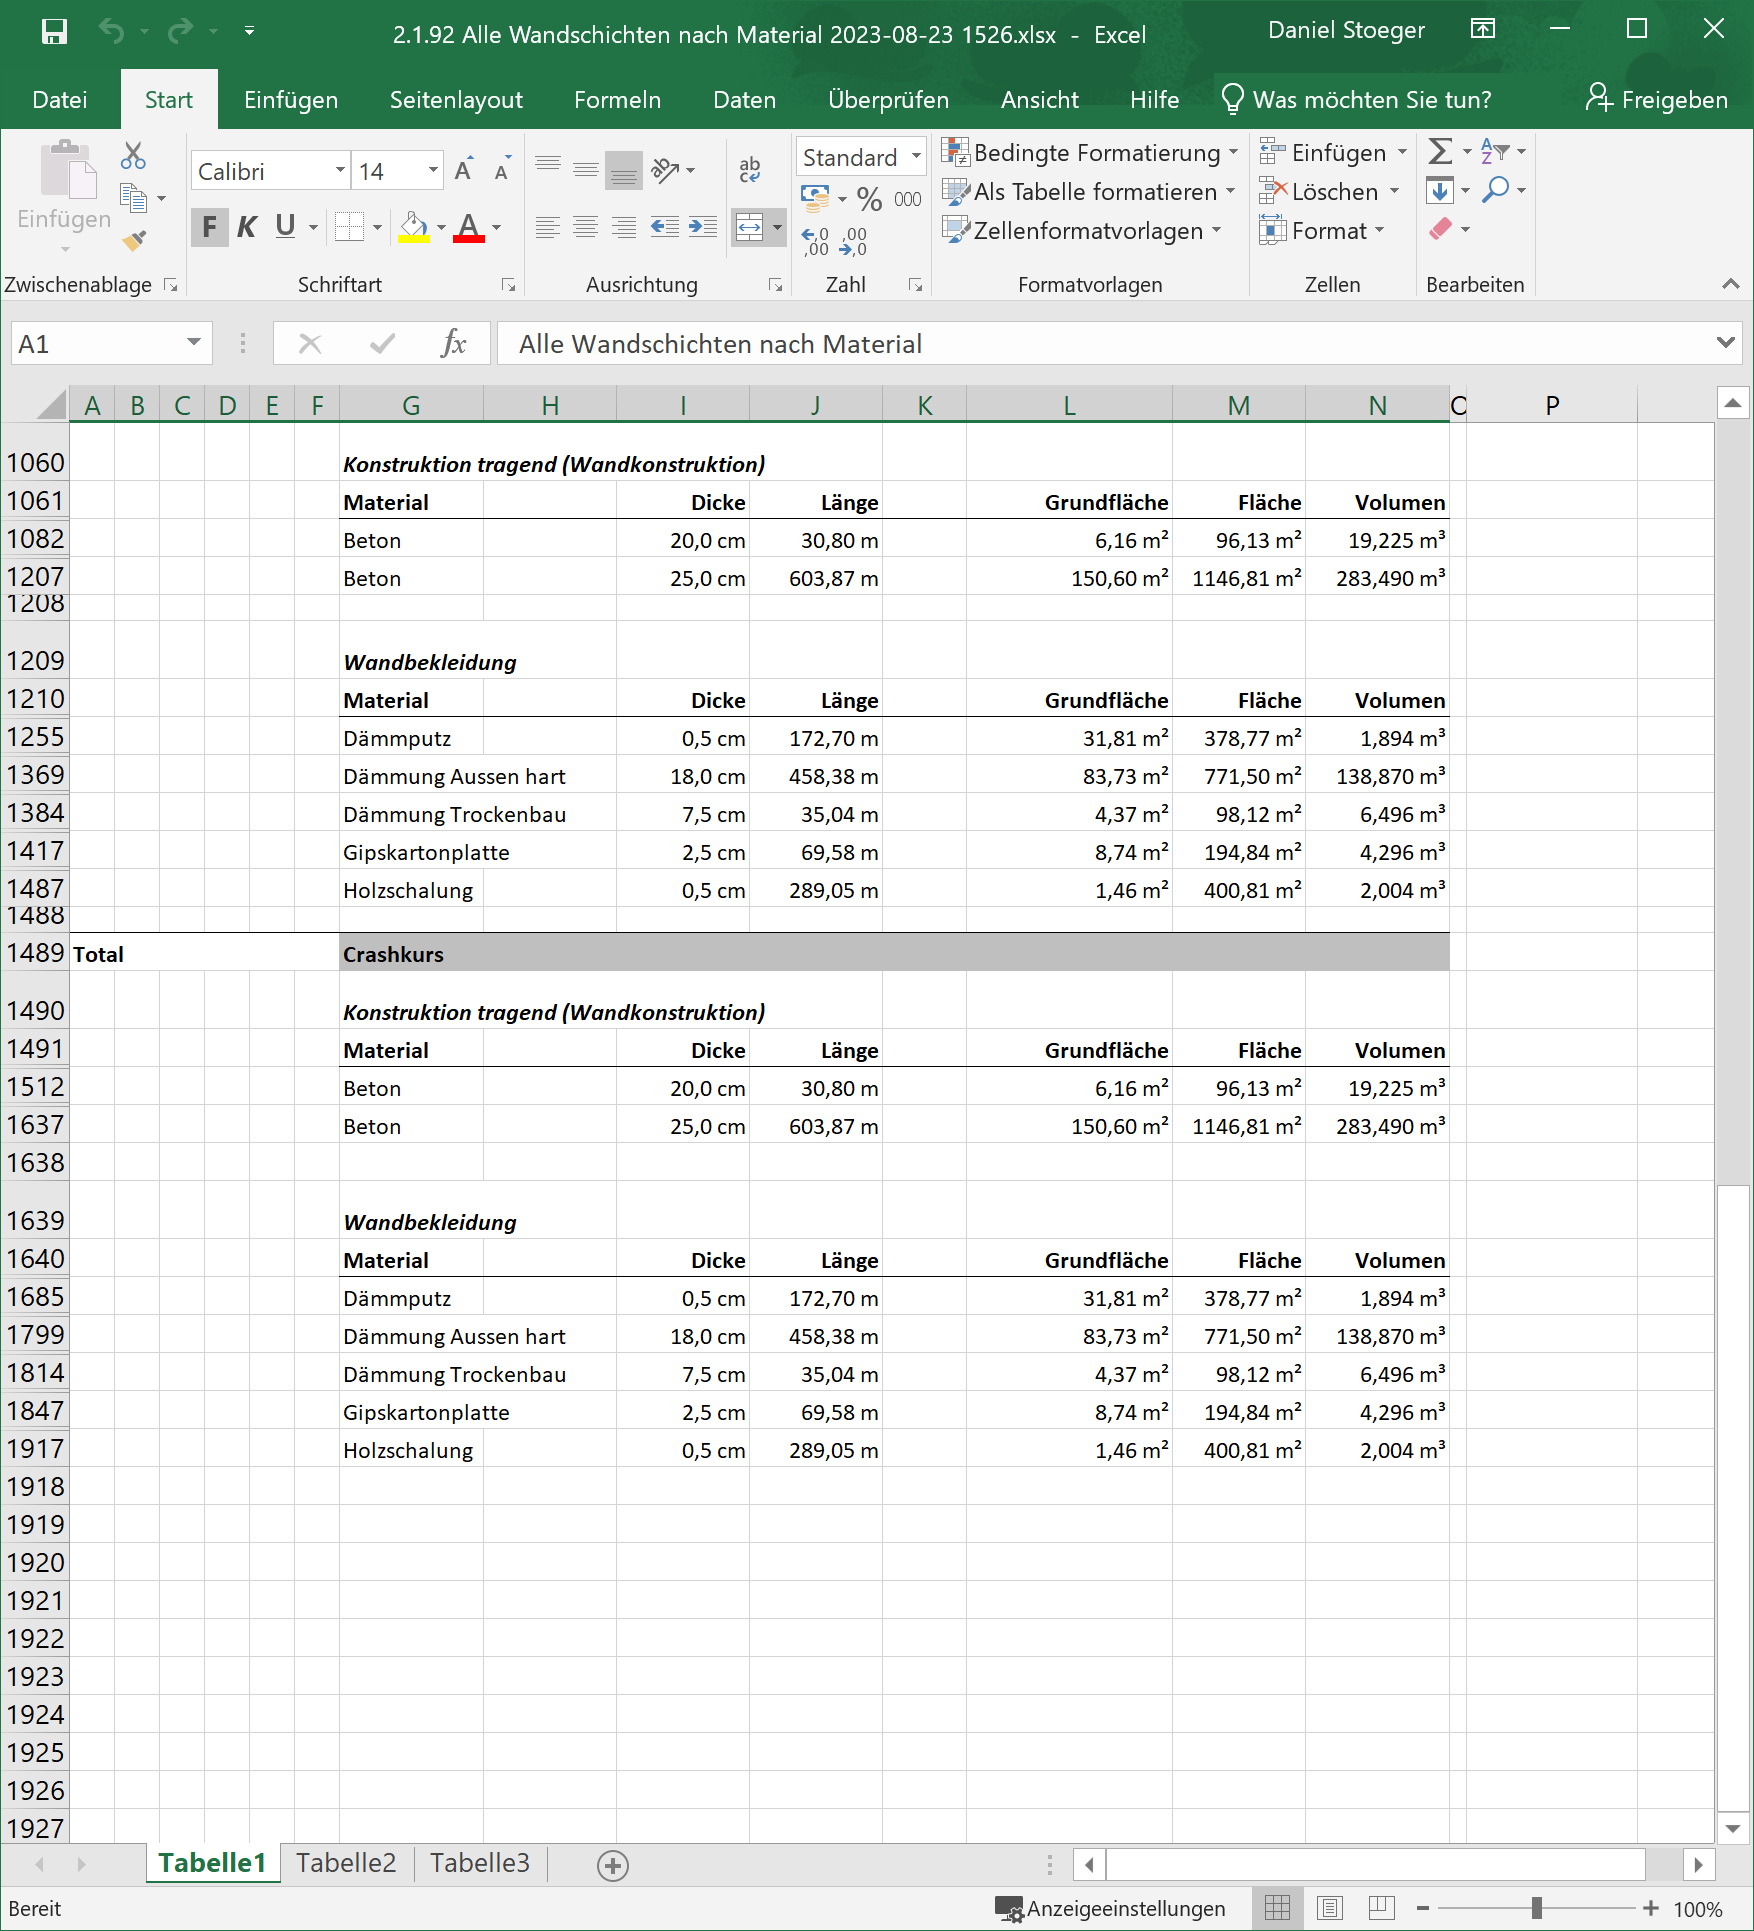Click add decimal place icon
The width and height of the screenshot is (1754, 1931).
[815, 241]
